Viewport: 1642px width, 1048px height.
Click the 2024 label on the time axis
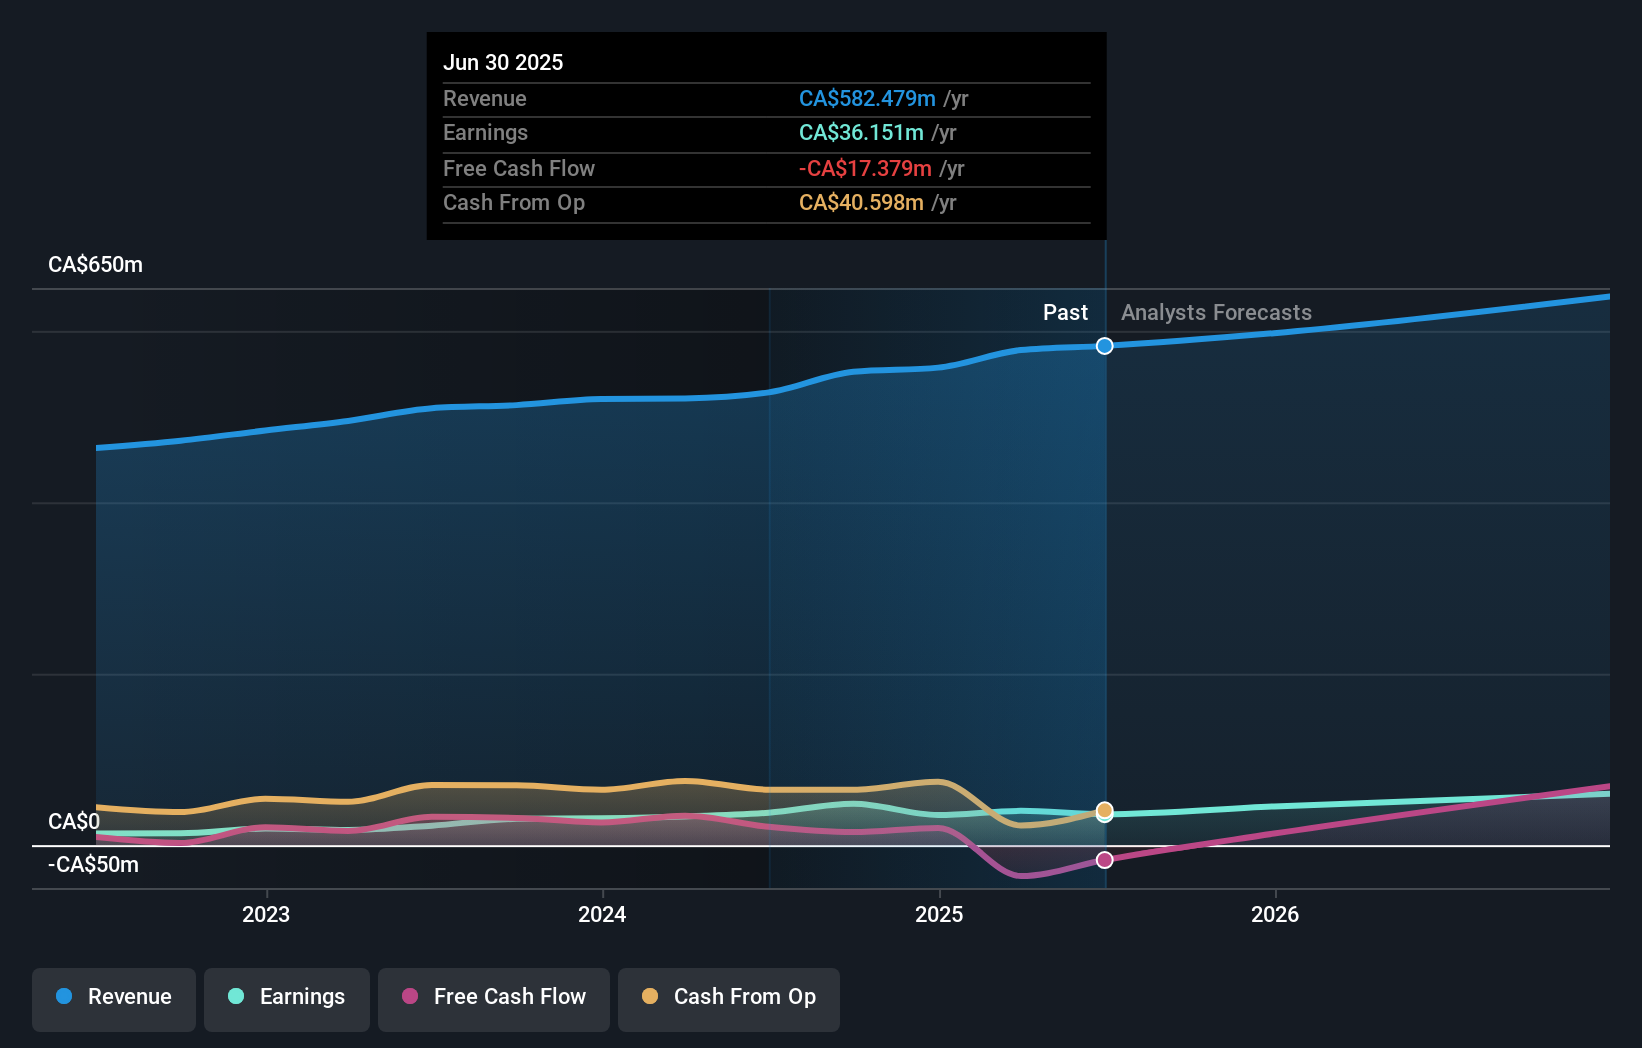point(601,913)
